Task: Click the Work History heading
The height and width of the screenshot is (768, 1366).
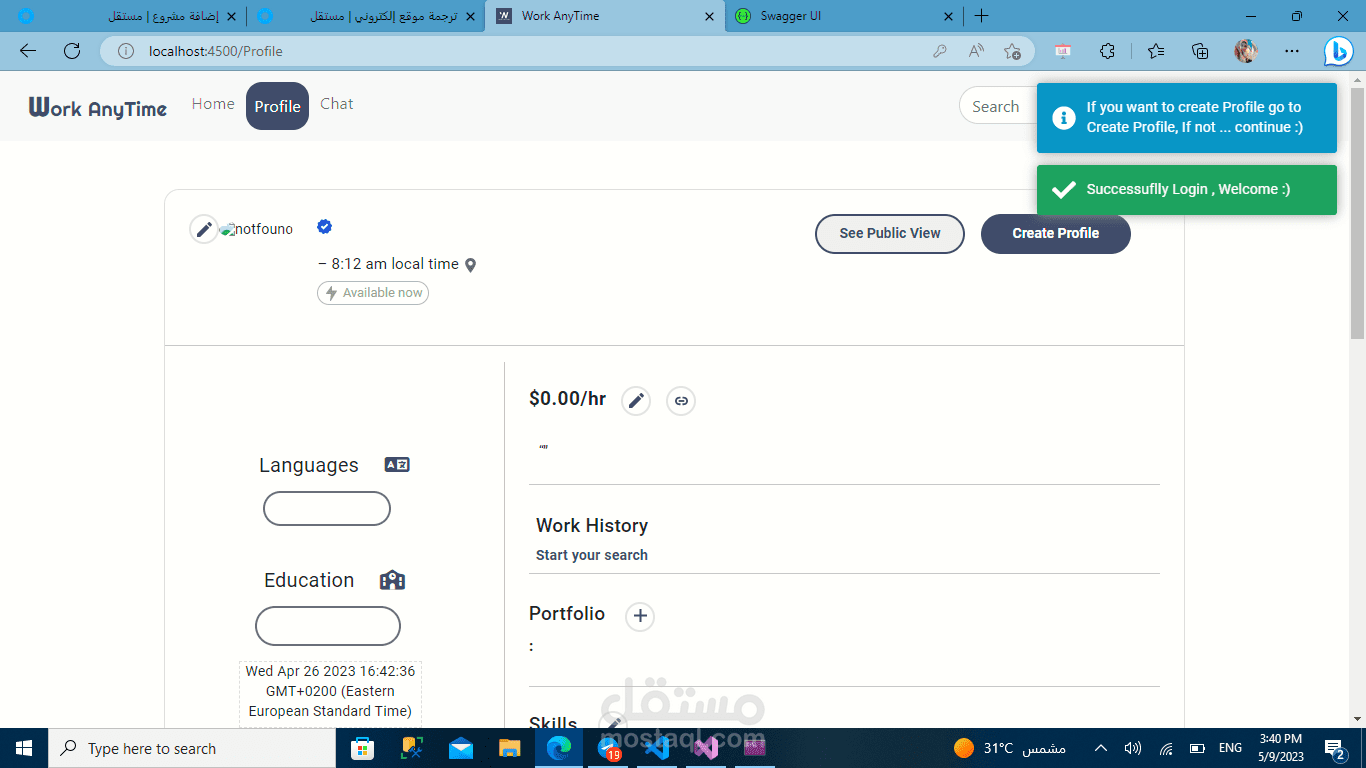Action: click(592, 526)
